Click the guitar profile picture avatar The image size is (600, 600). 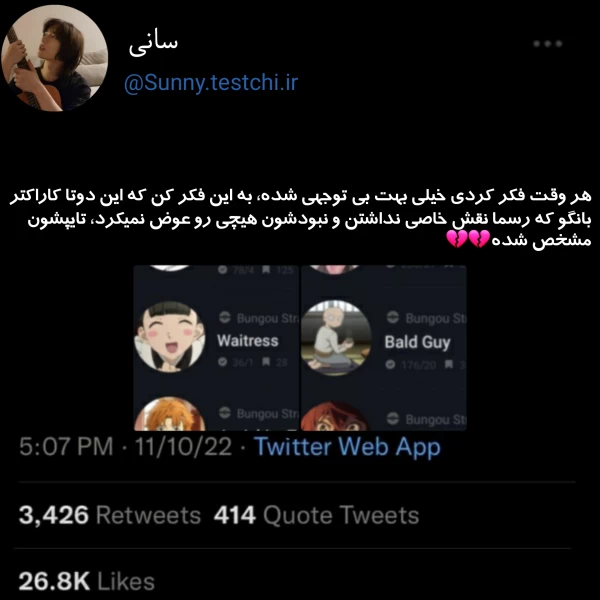pos(54,58)
